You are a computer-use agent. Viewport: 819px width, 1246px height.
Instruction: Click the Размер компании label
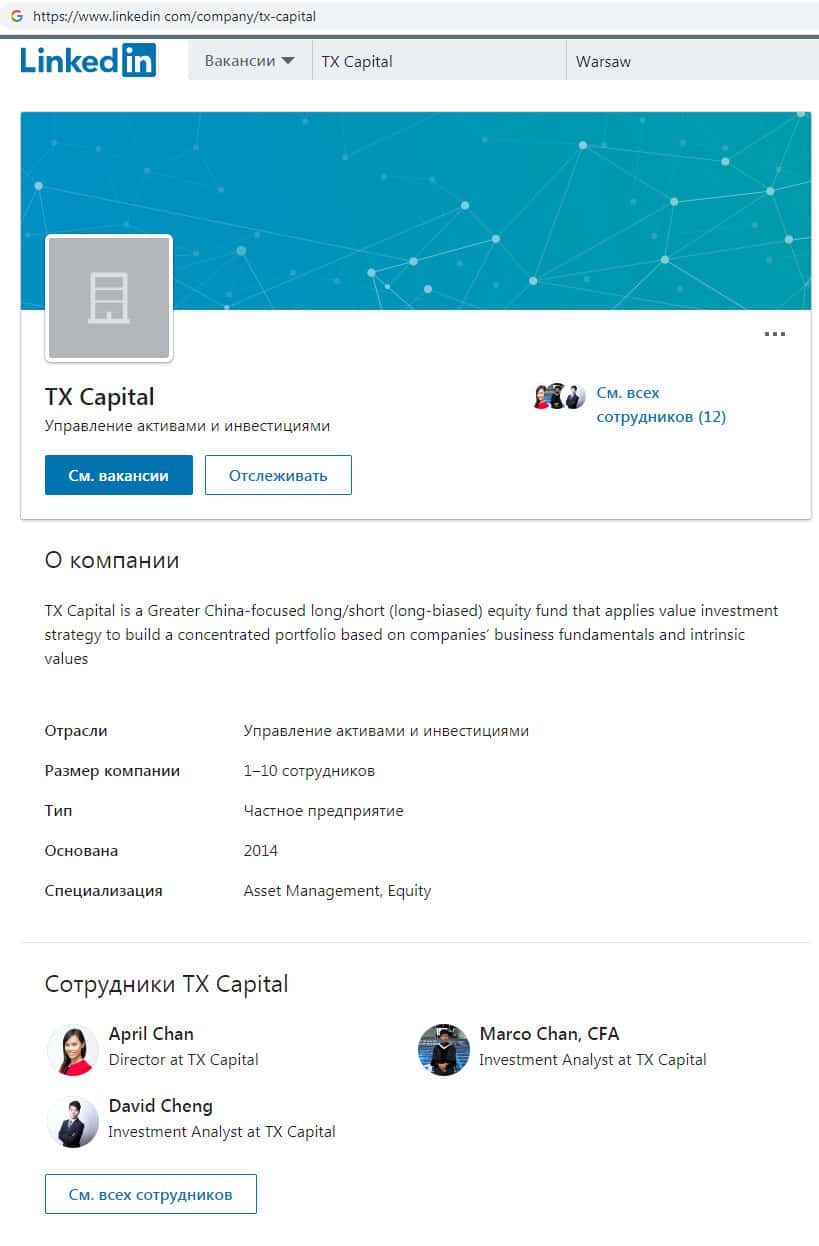[112, 771]
